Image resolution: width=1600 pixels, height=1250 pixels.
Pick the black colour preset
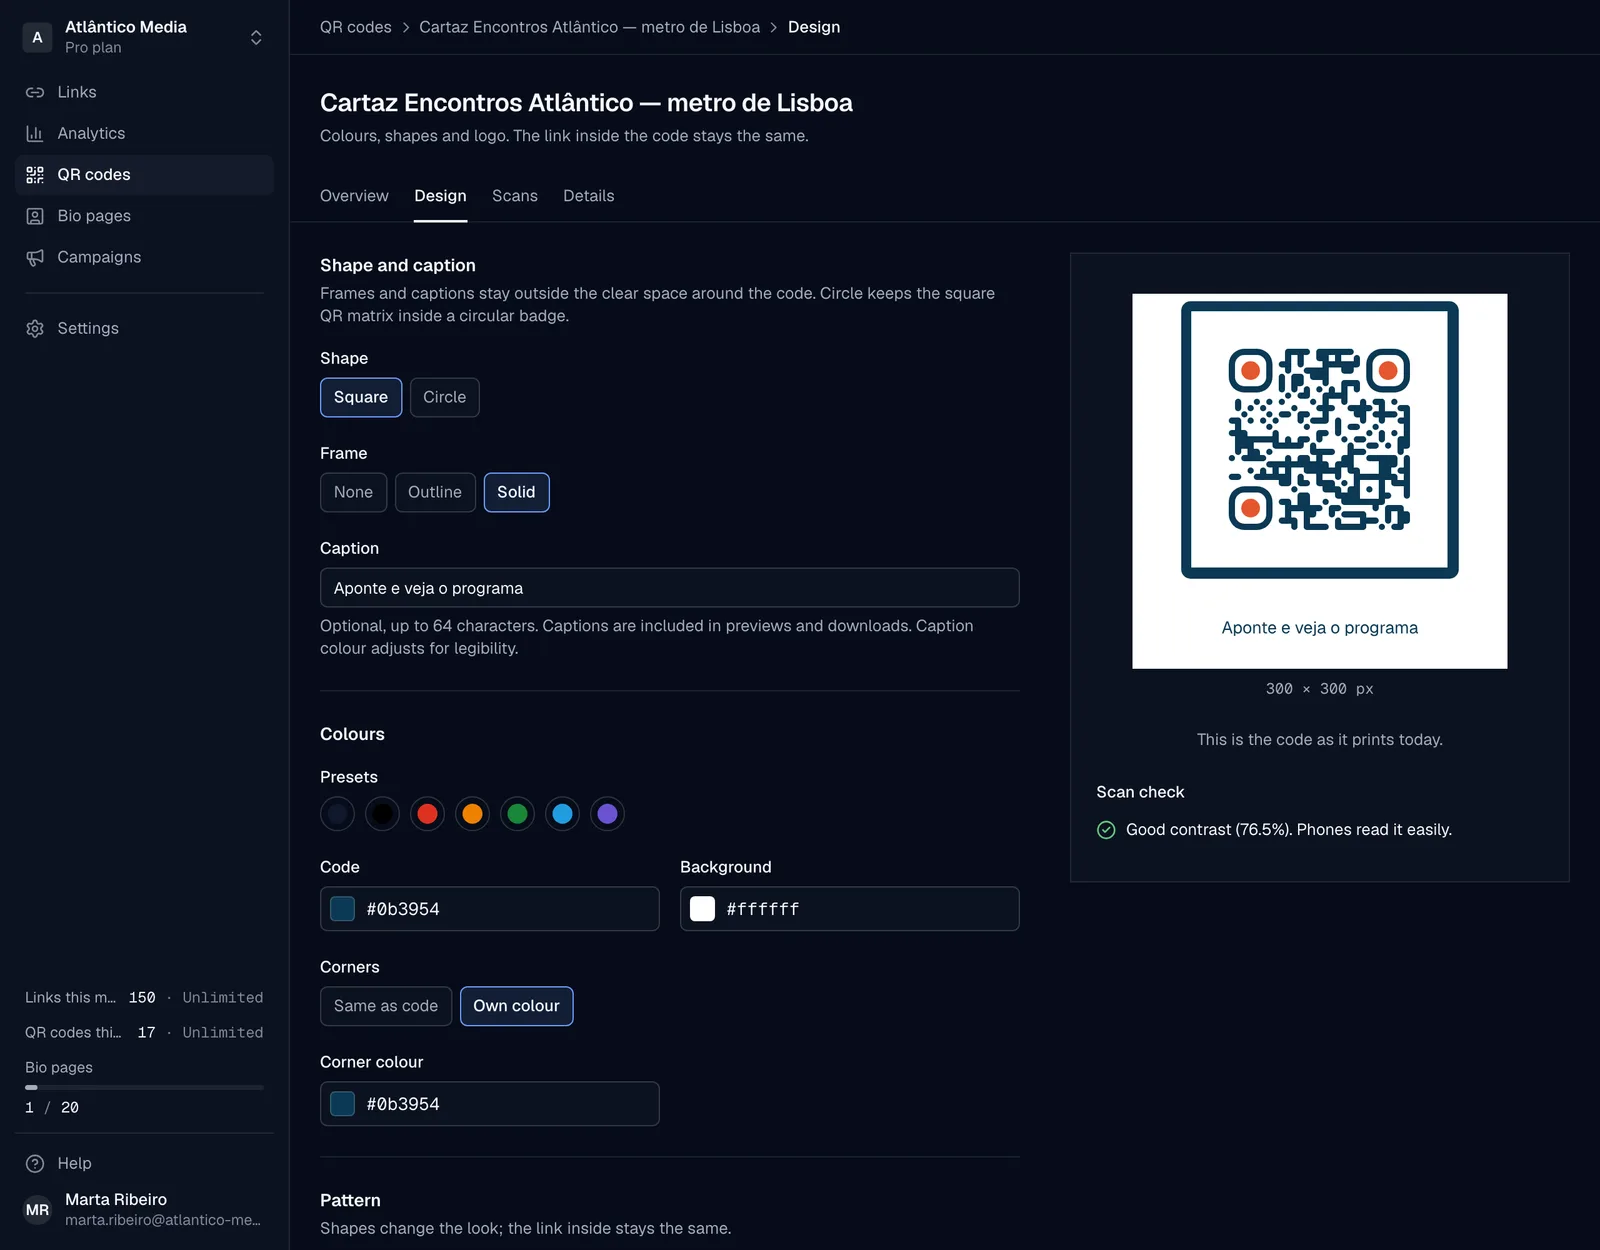point(382,814)
